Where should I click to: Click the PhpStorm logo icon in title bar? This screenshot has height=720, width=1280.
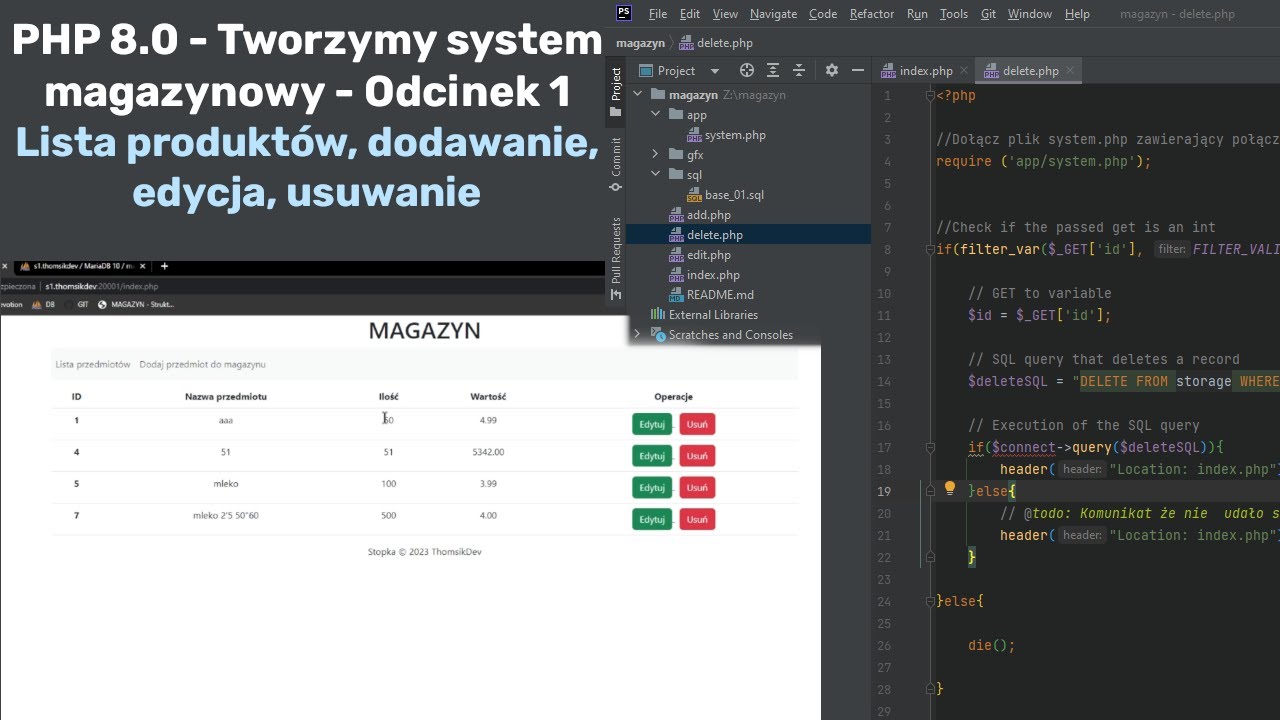[x=624, y=13]
